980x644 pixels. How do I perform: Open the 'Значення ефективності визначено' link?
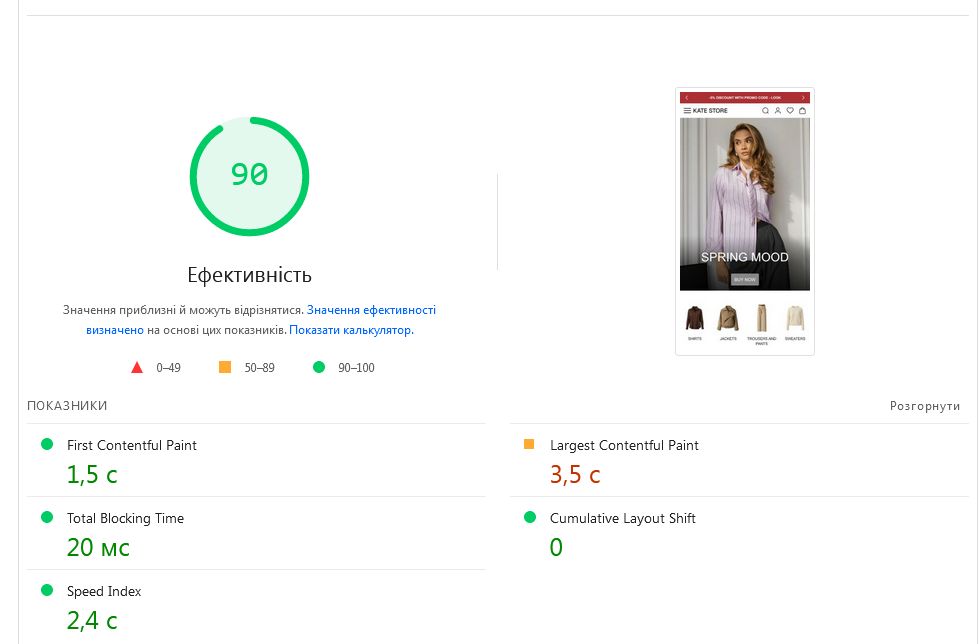click(371, 310)
